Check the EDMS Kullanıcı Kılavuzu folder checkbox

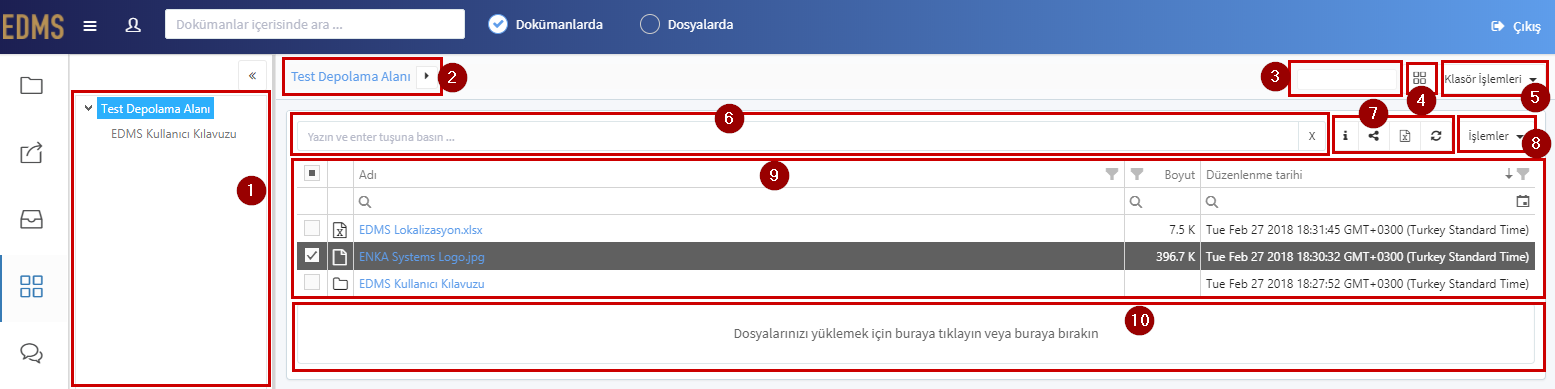coord(312,284)
